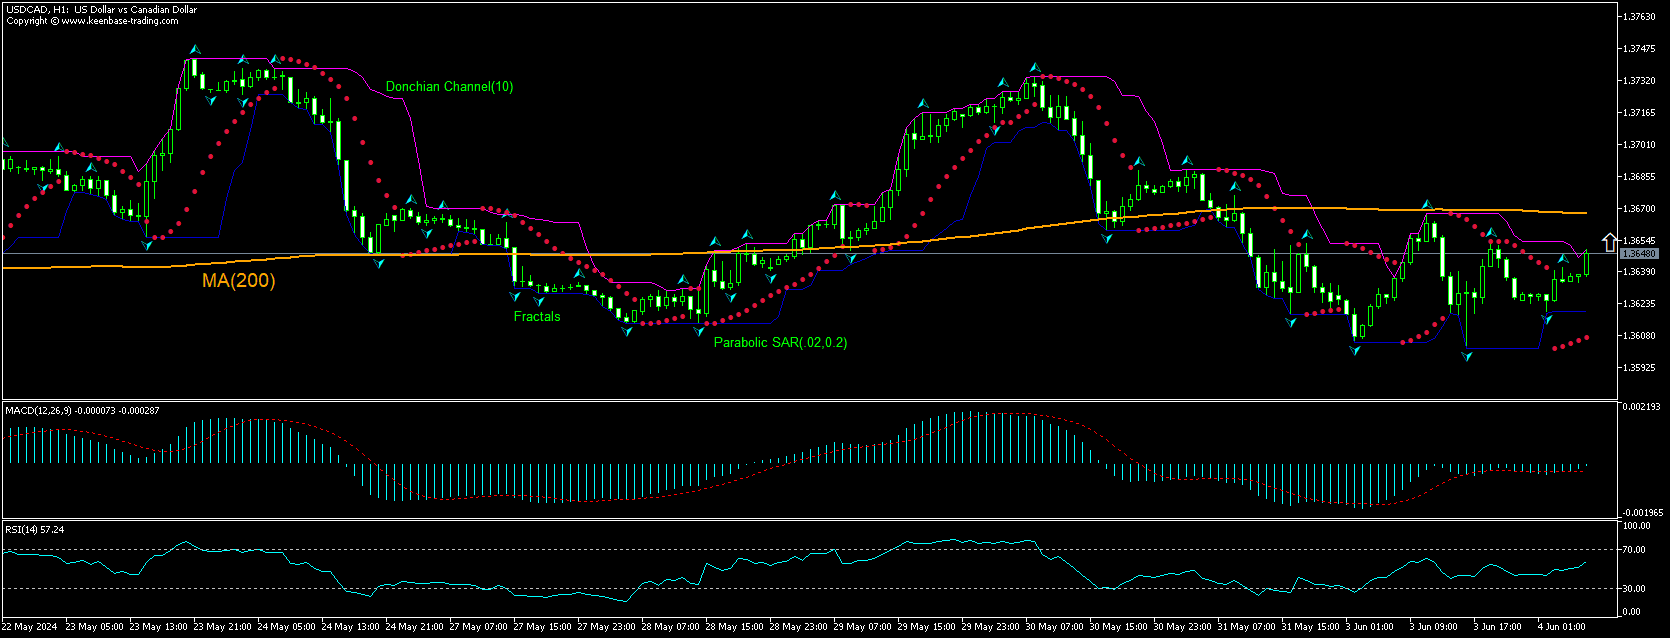Open the www.keenbase-trading.com copyright link
This screenshot has height=638, width=1670.
[x=120, y=20]
